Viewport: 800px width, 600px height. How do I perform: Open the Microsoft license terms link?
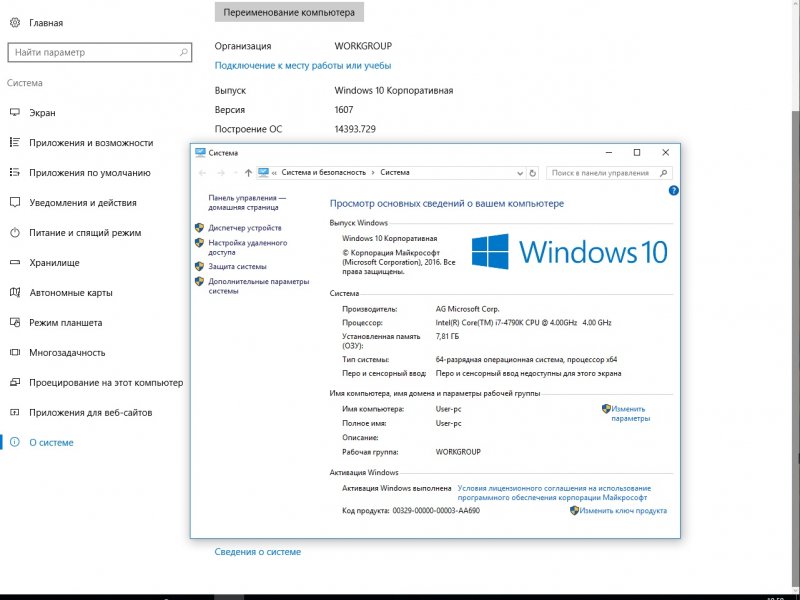click(554, 493)
